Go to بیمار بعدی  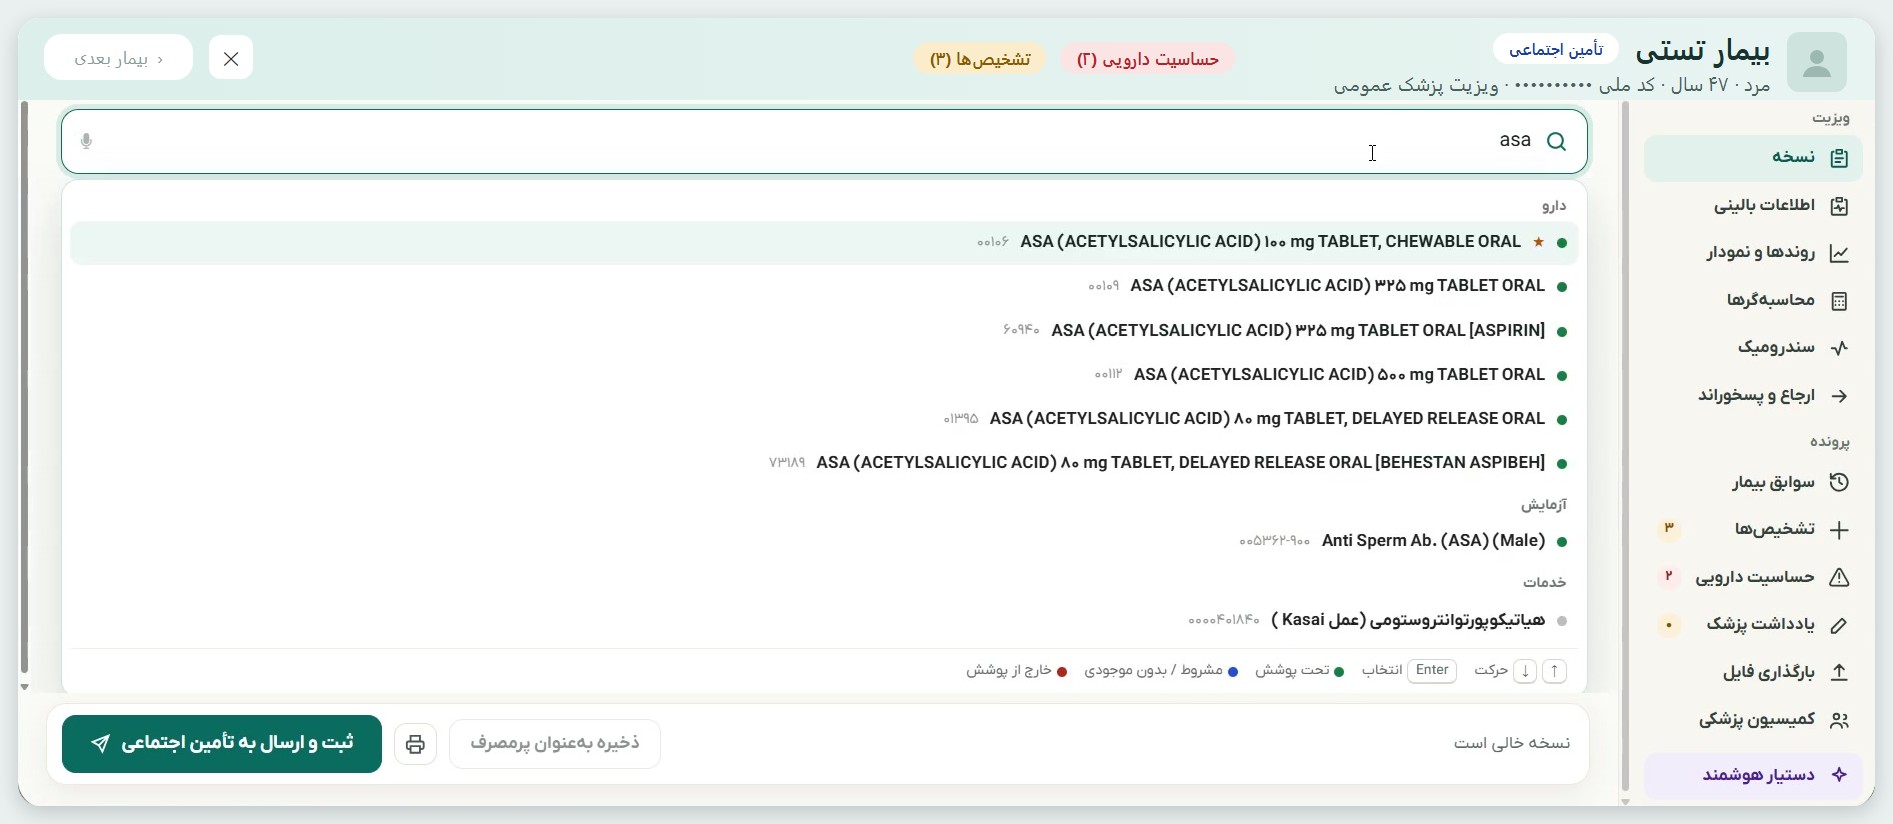pyautogui.click(x=118, y=58)
